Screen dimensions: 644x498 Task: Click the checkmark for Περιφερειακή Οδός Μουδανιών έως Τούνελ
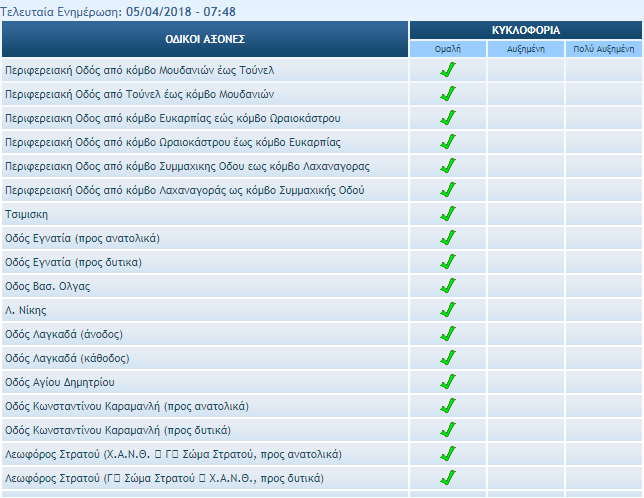[x=448, y=70]
